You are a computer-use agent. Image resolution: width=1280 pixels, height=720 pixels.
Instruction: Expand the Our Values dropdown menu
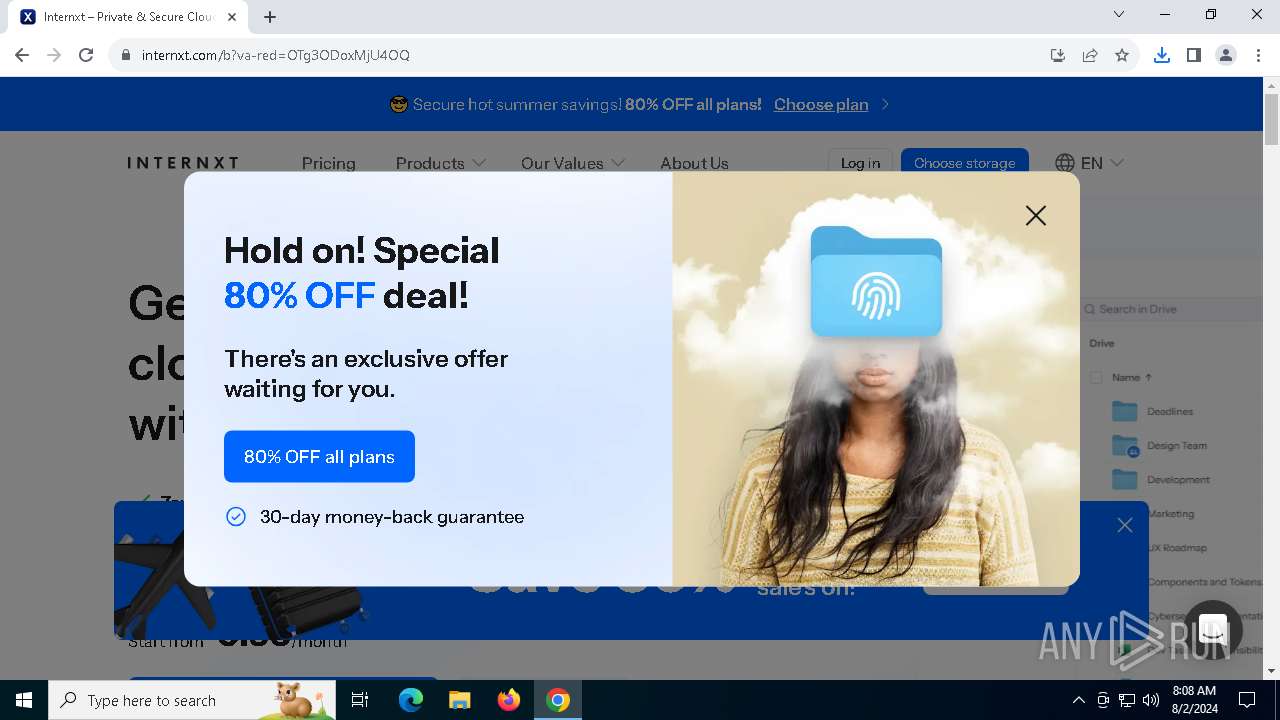(x=572, y=163)
